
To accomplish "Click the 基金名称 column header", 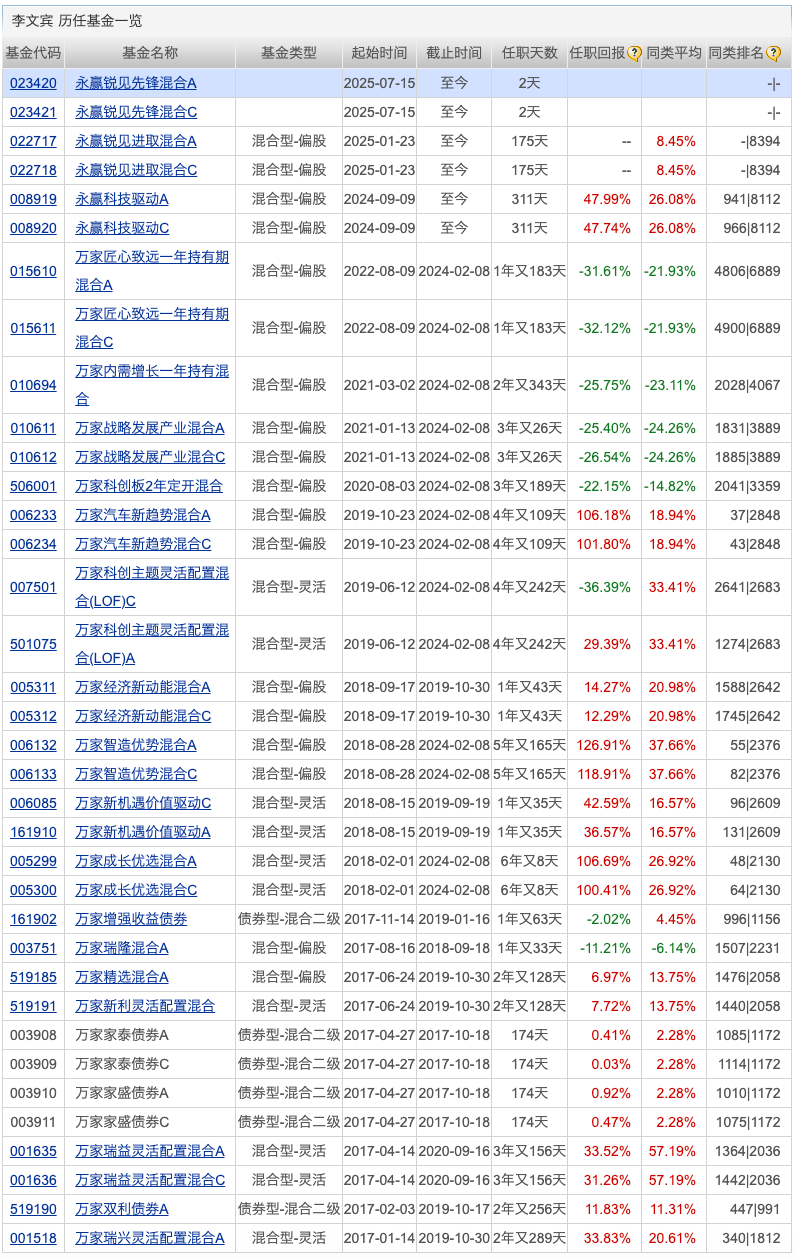I will (150, 53).
